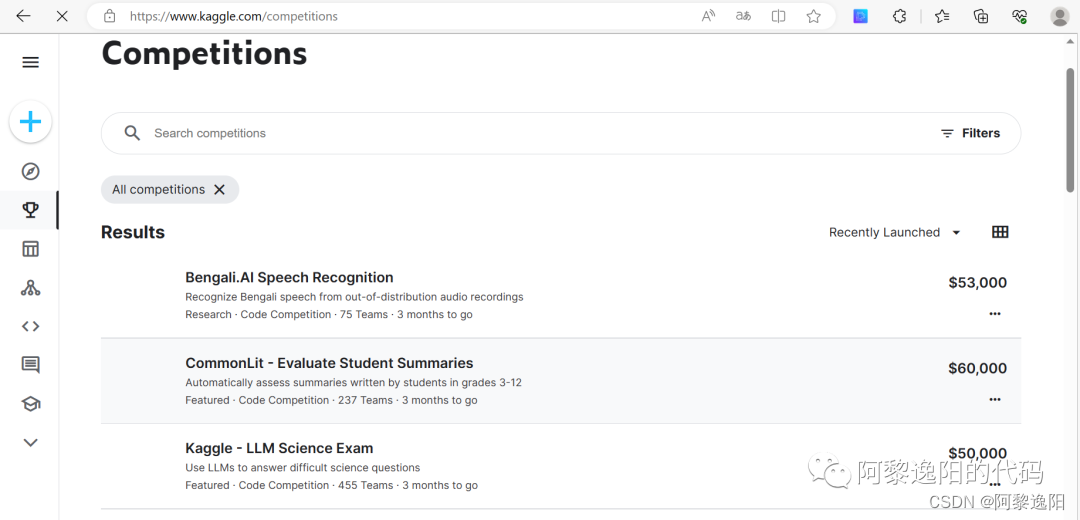The height and width of the screenshot is (520, 1080).
Task: Open the Collections icon
Action: [981, 16]
